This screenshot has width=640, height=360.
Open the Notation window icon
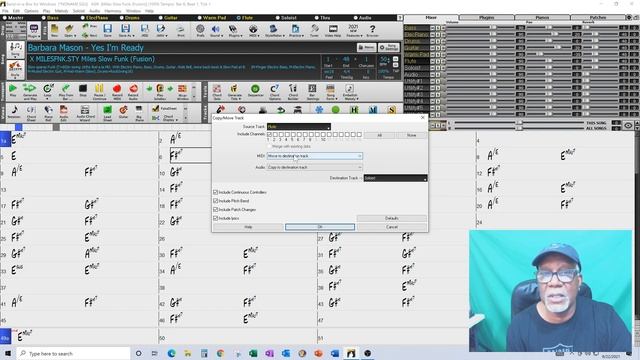(x=14, y=112)
